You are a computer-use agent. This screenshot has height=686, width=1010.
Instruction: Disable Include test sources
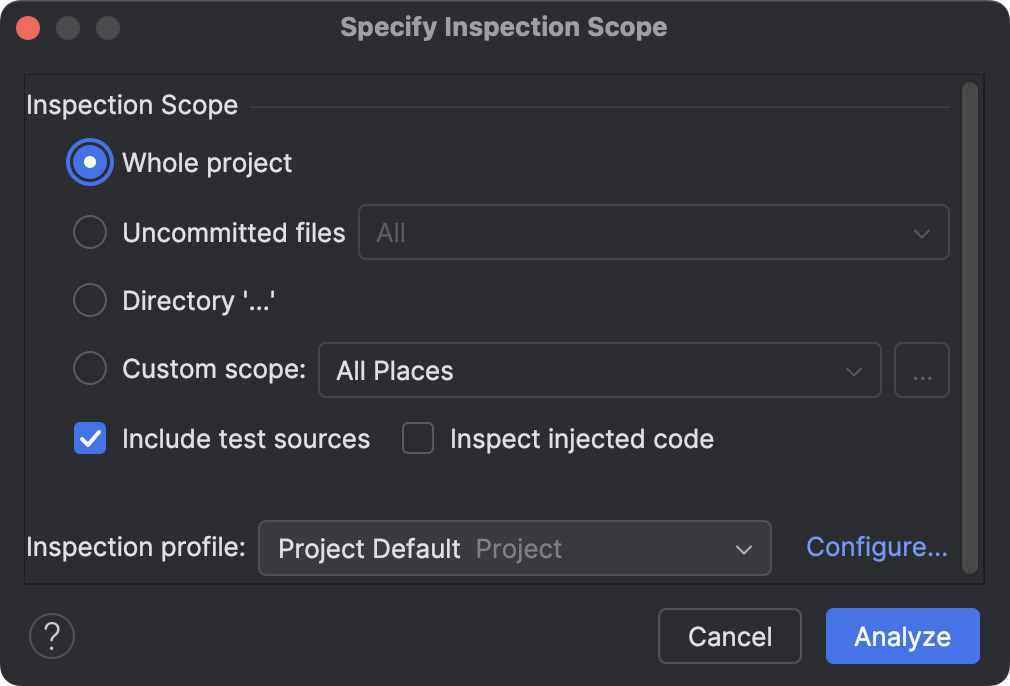pos(89,438)
